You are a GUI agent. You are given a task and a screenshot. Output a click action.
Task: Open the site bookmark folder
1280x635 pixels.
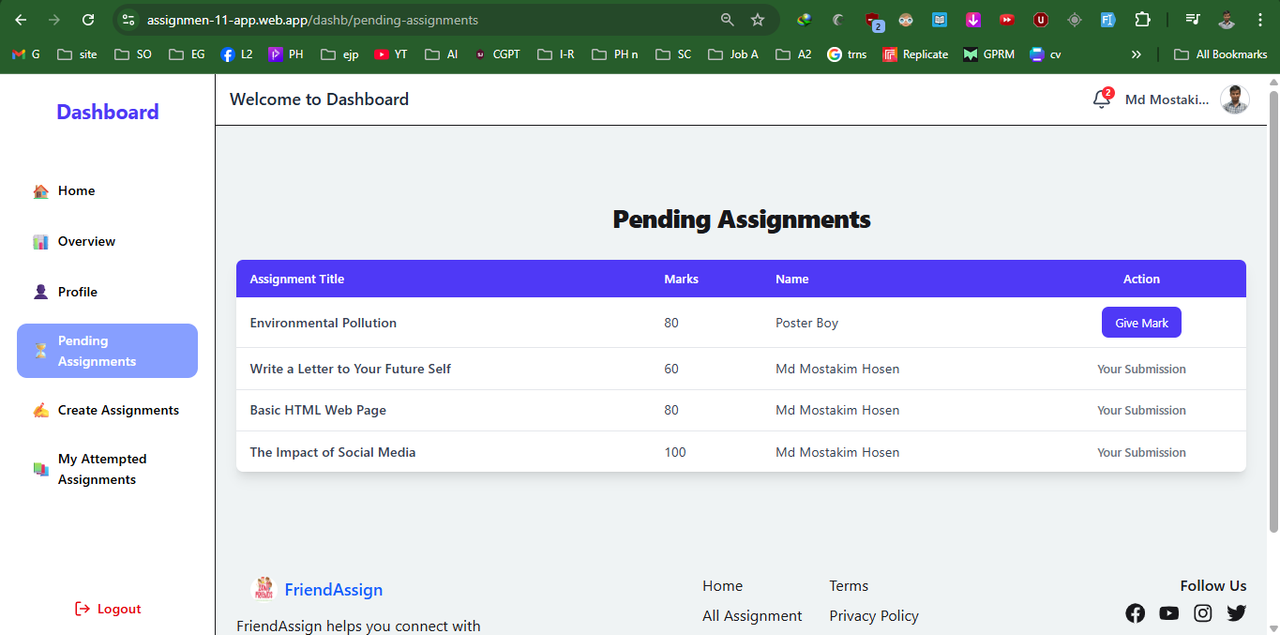78,54
